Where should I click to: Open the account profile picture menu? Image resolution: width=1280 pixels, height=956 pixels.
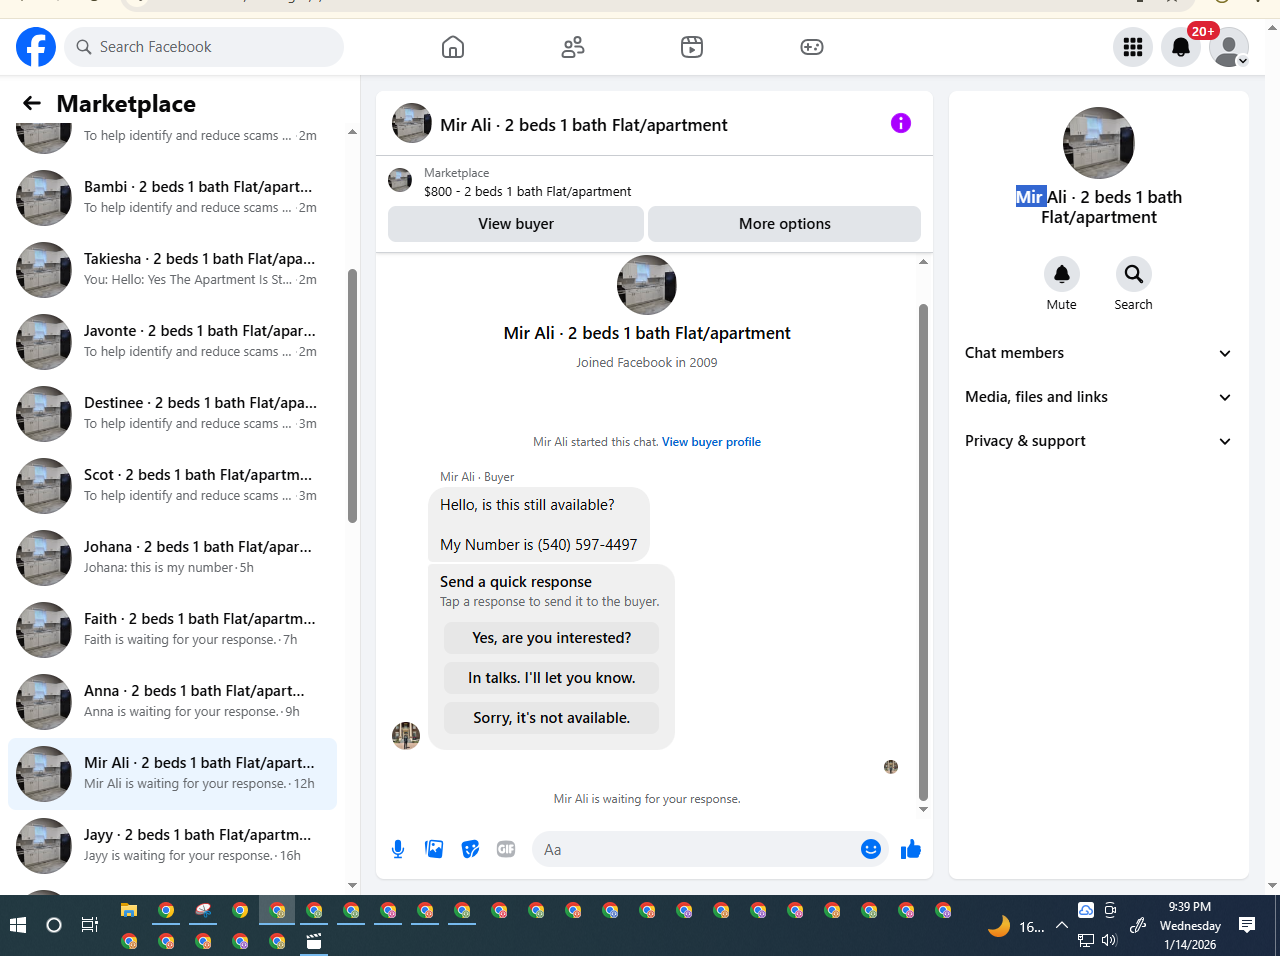1229,47
